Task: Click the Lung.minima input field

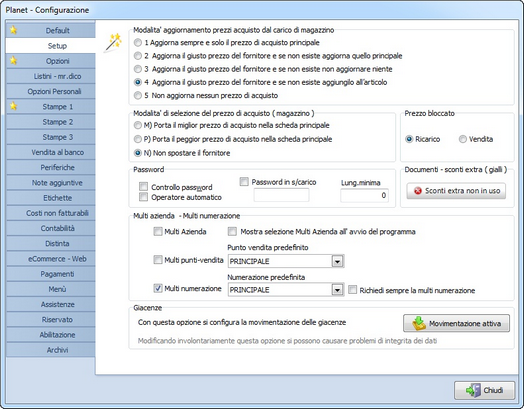Action: click(364, 195)
